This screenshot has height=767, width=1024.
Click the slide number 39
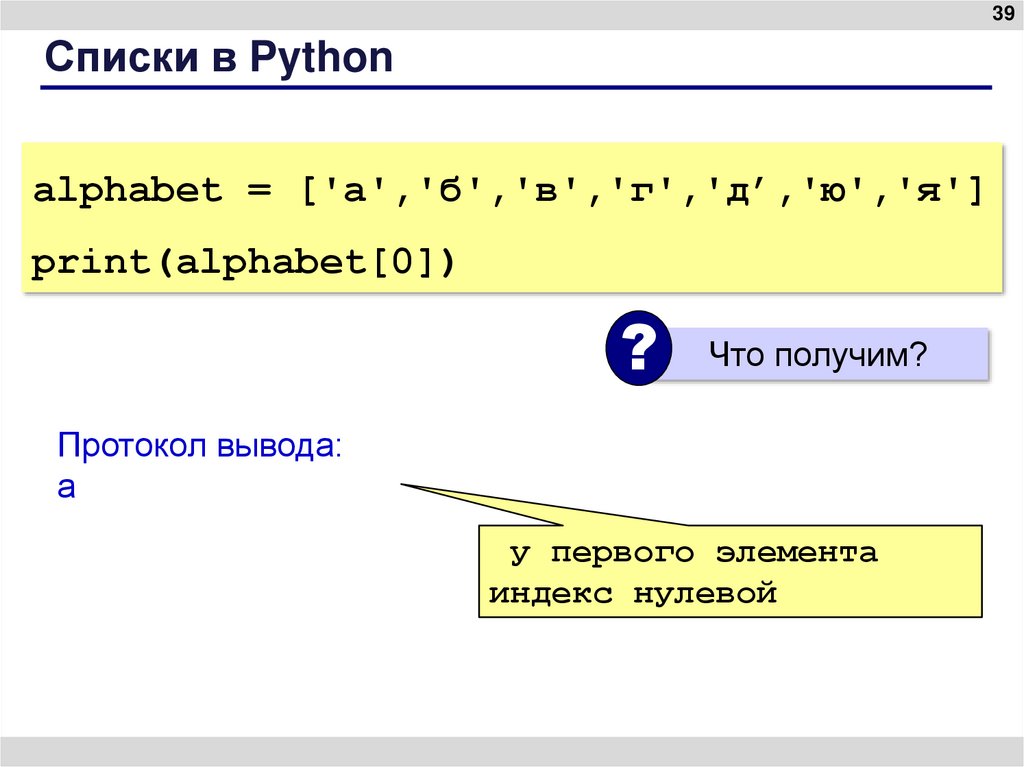[1002, 12]
